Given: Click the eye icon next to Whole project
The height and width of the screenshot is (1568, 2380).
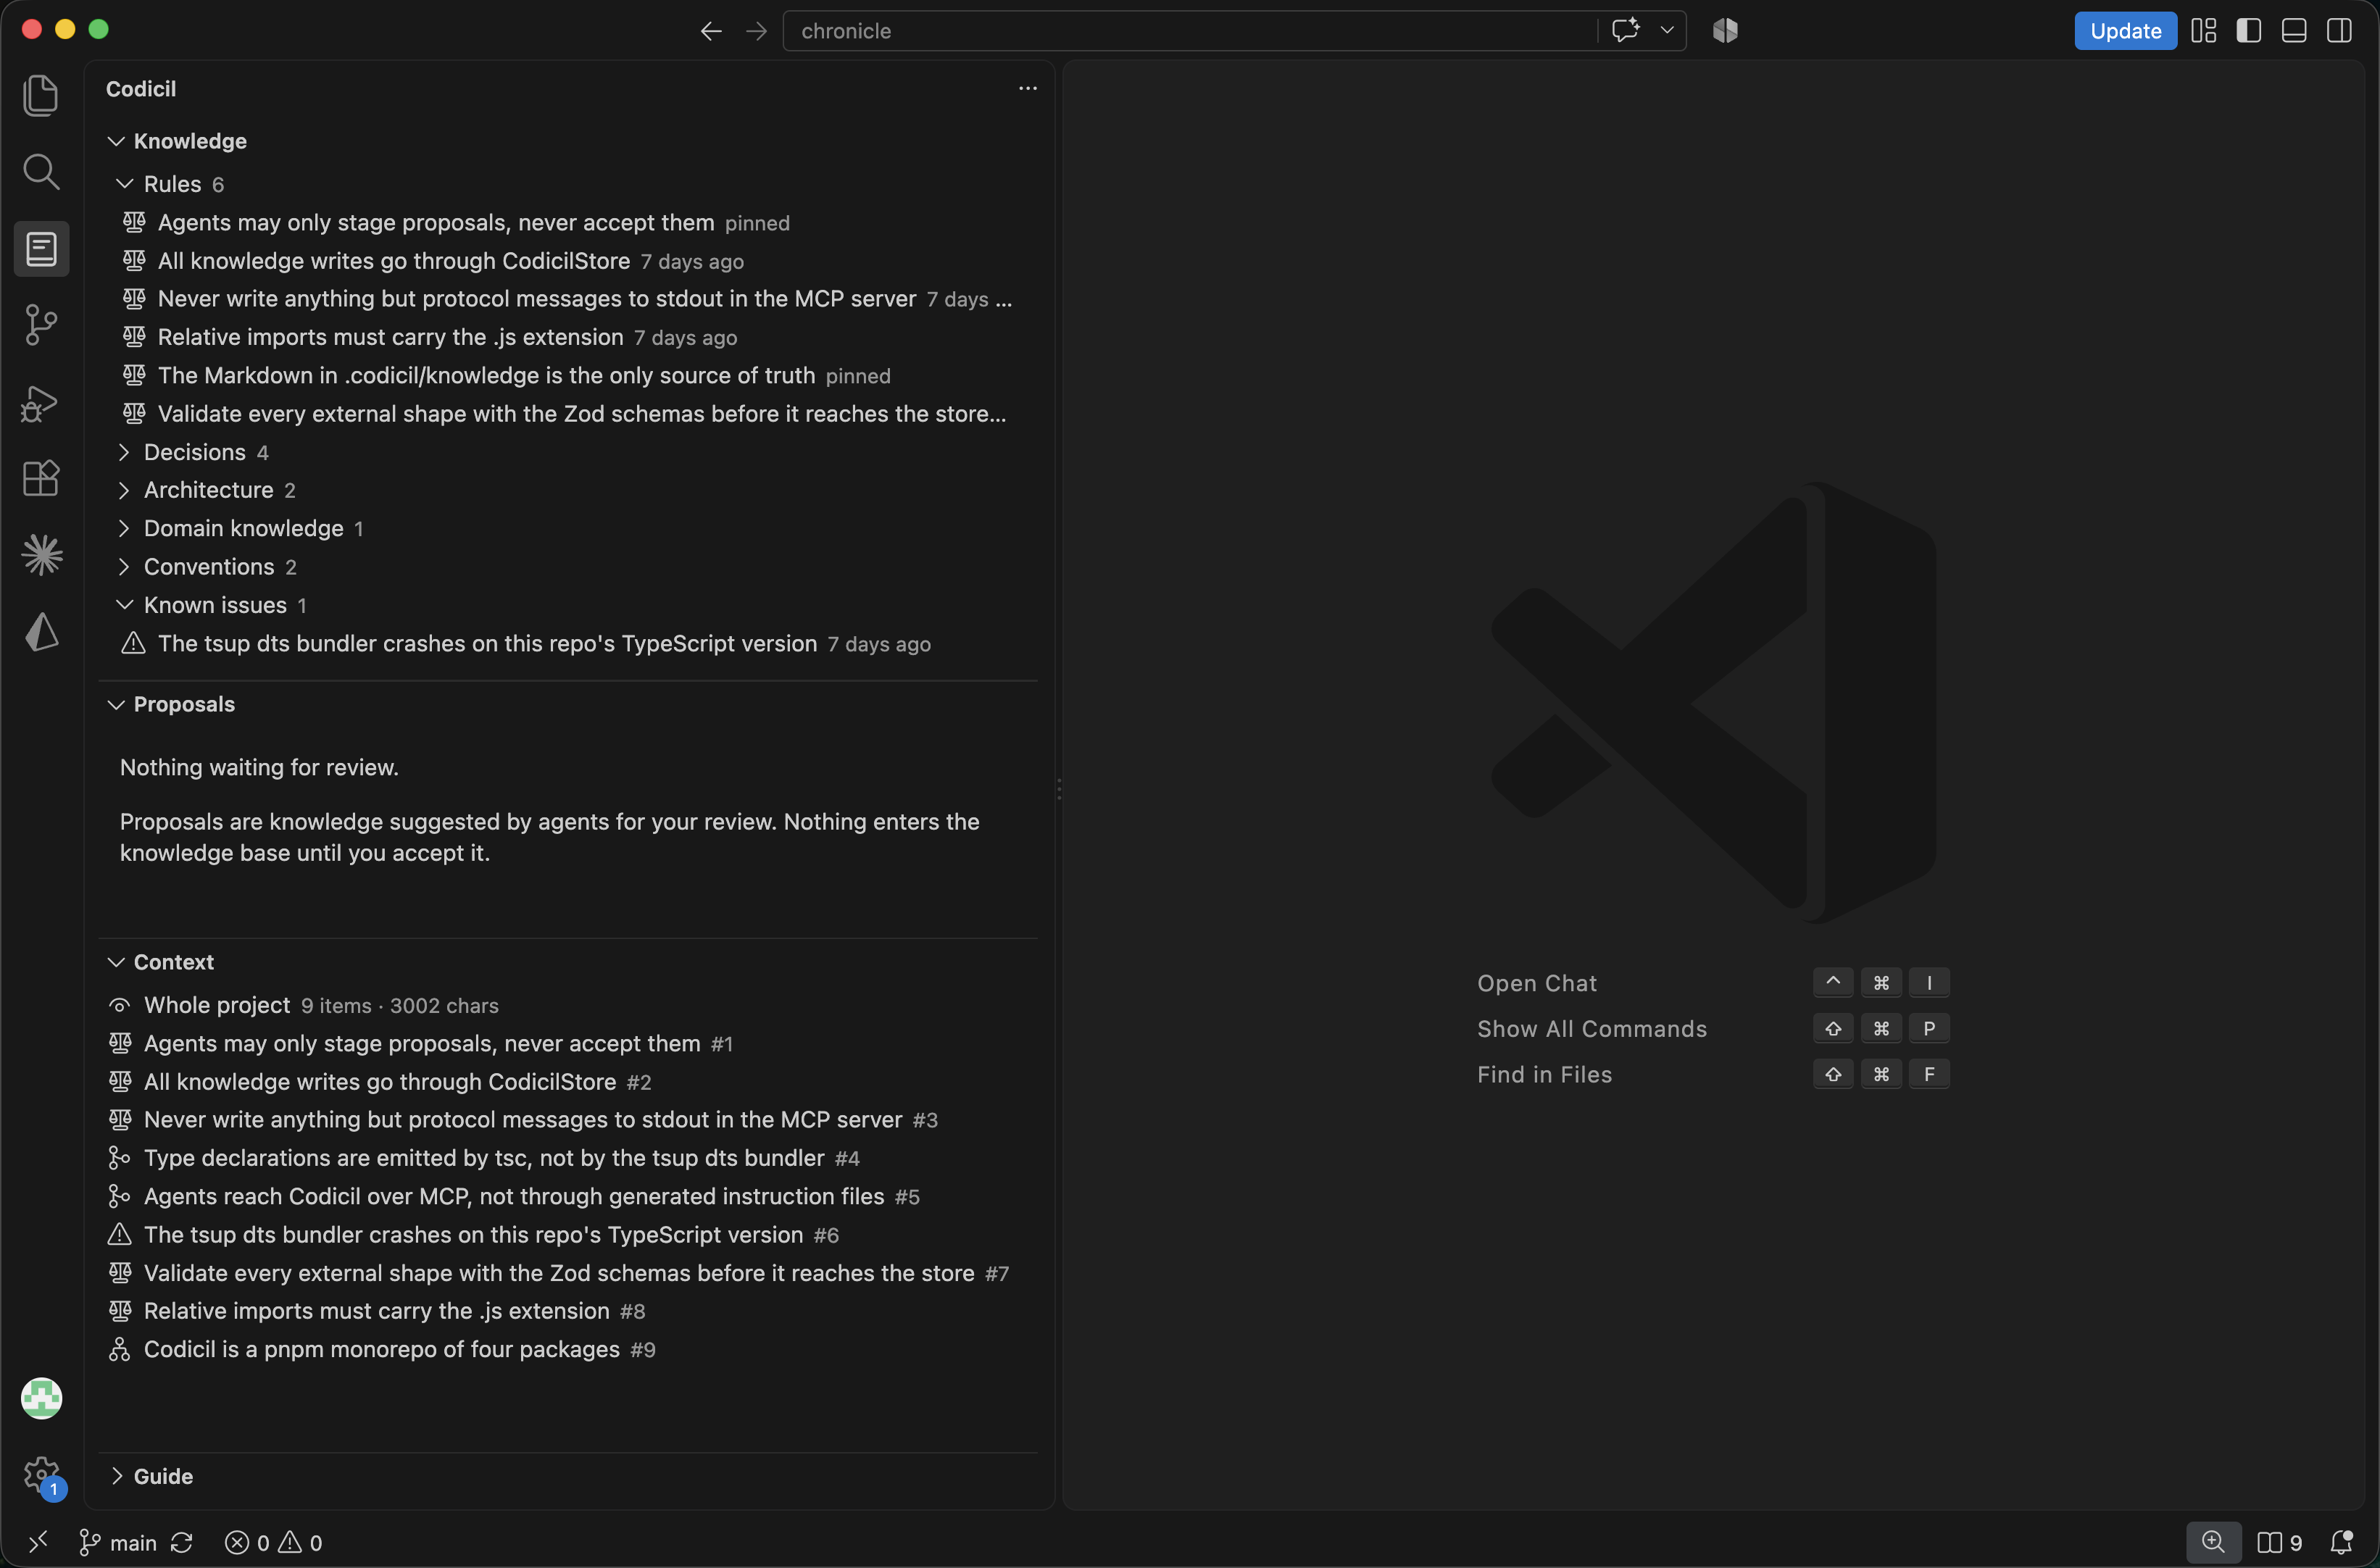Looking at the screenshot, I should coord(120,1005).
